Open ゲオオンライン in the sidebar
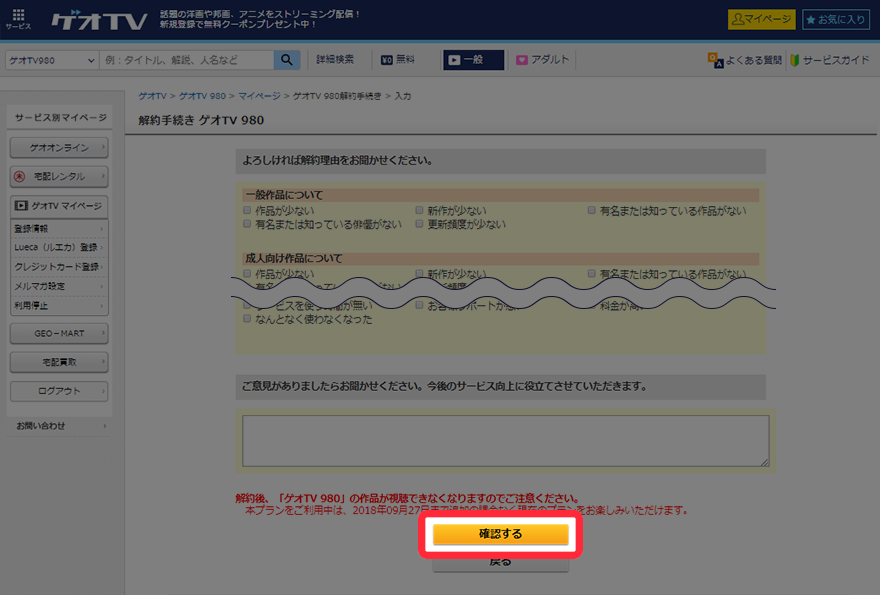 59,148
